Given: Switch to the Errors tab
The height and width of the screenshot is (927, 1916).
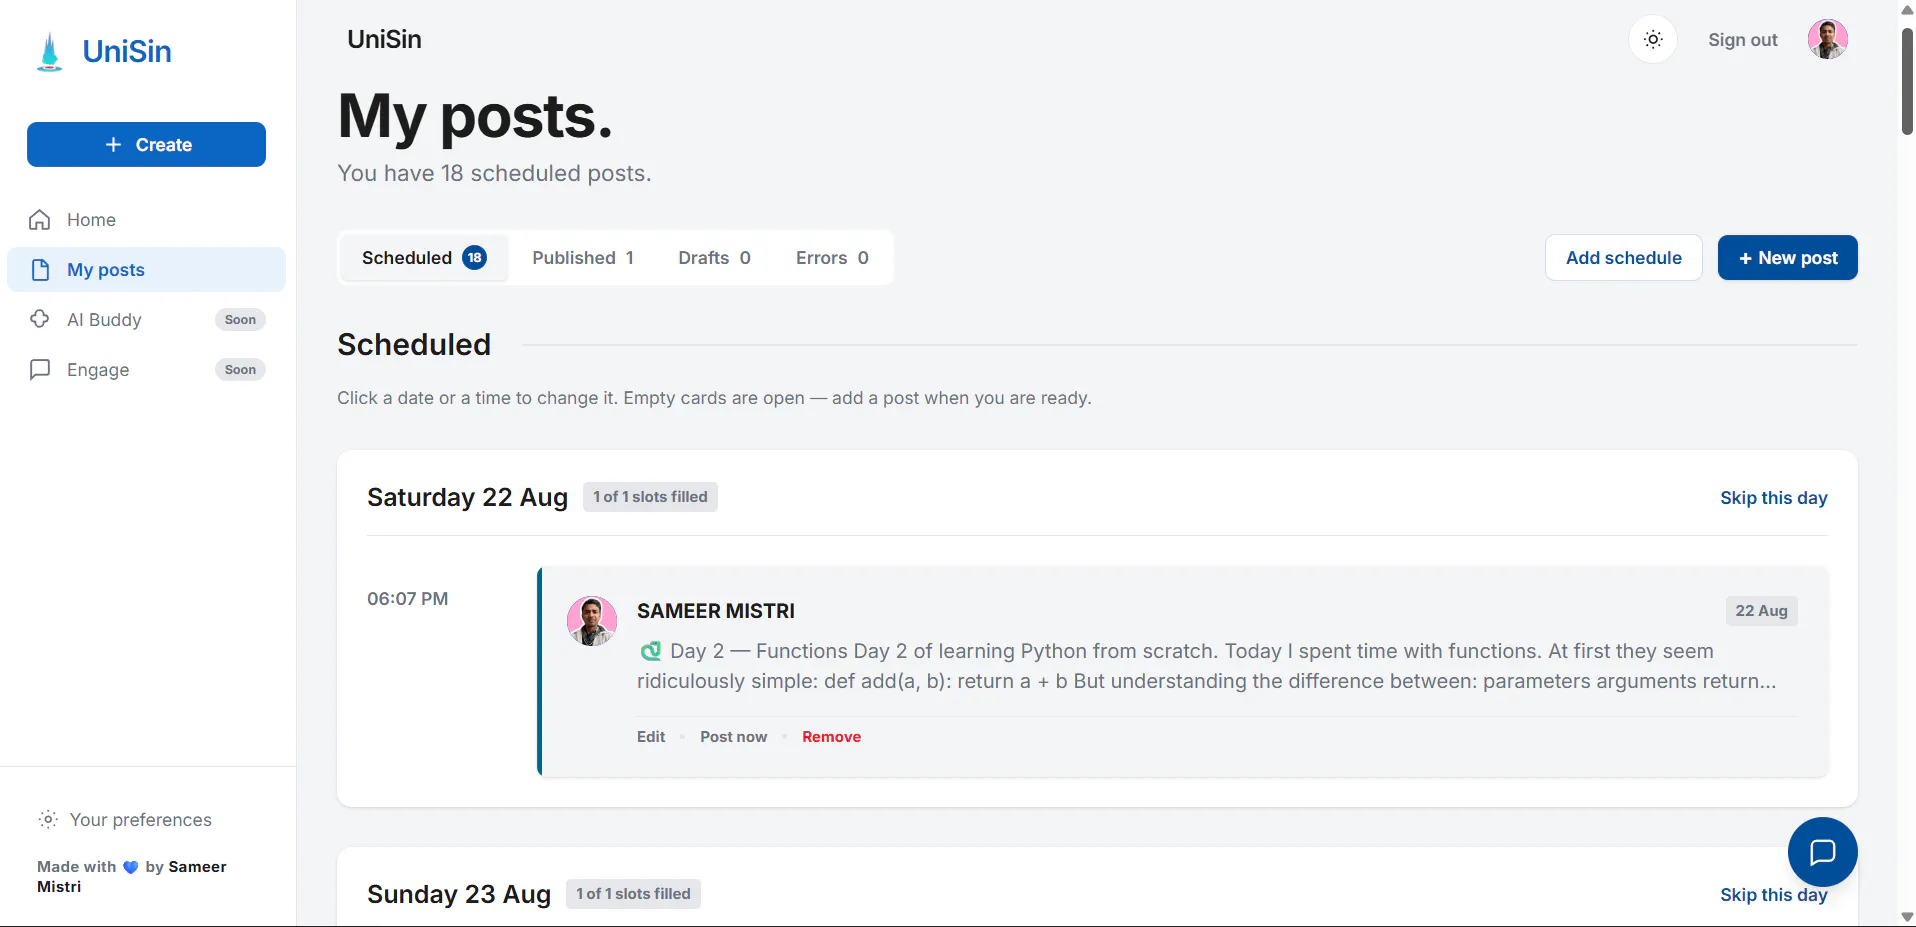Looking at the screenshot, I should 832,258.
